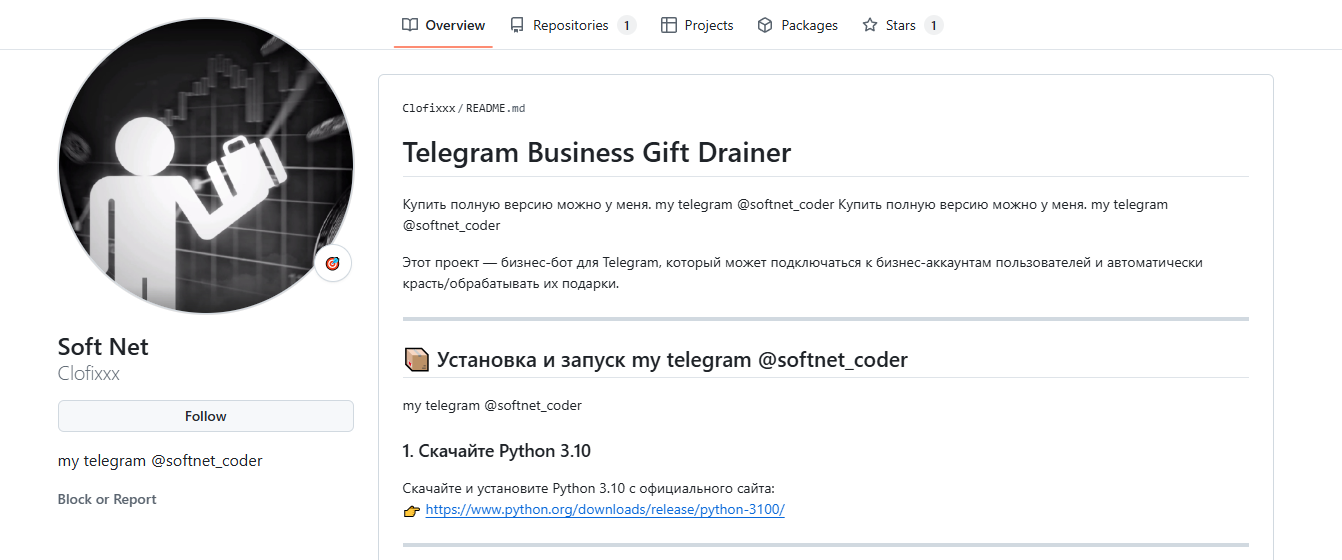Click the book icon in the Overview tab

(x=410, y=25)
